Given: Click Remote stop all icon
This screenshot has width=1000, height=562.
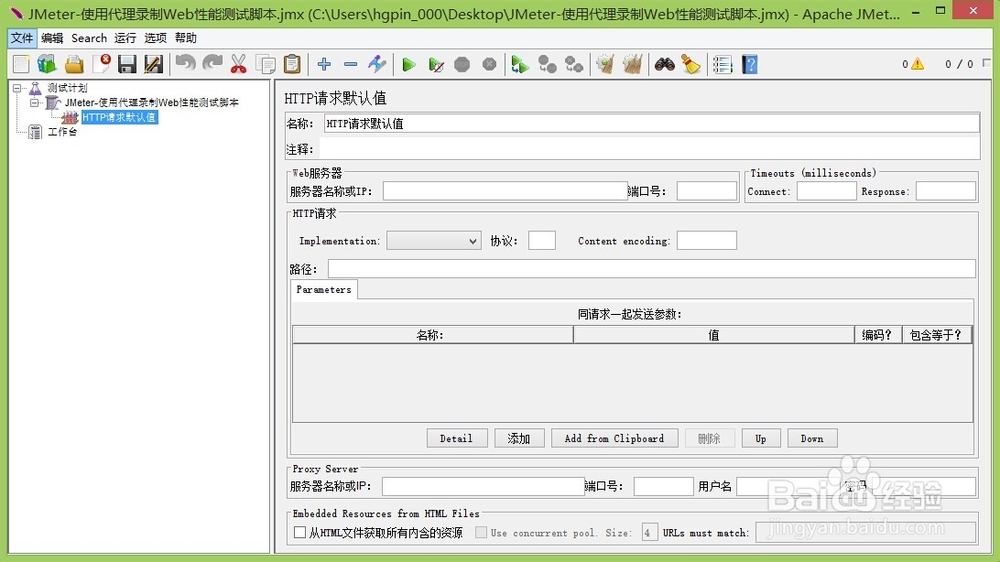Looking at the screenshot, I should [547, 64].
